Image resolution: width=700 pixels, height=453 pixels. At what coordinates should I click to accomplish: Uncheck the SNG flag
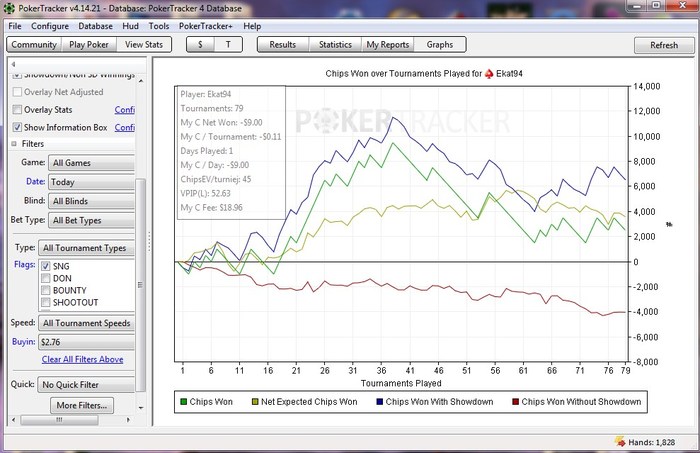pyautogui.click(x=46, y=266)
